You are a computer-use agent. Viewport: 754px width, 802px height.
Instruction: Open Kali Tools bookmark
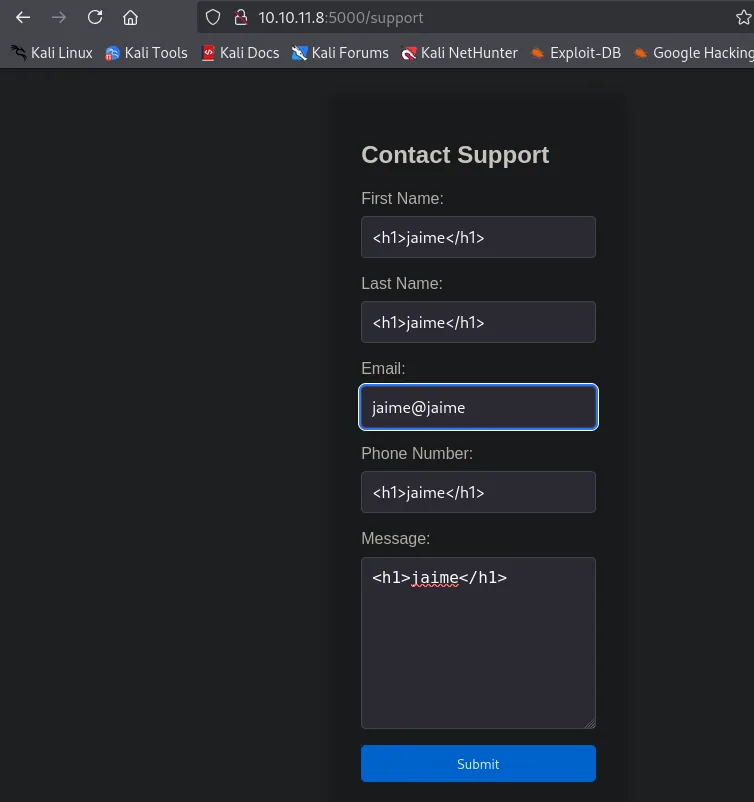146,53
